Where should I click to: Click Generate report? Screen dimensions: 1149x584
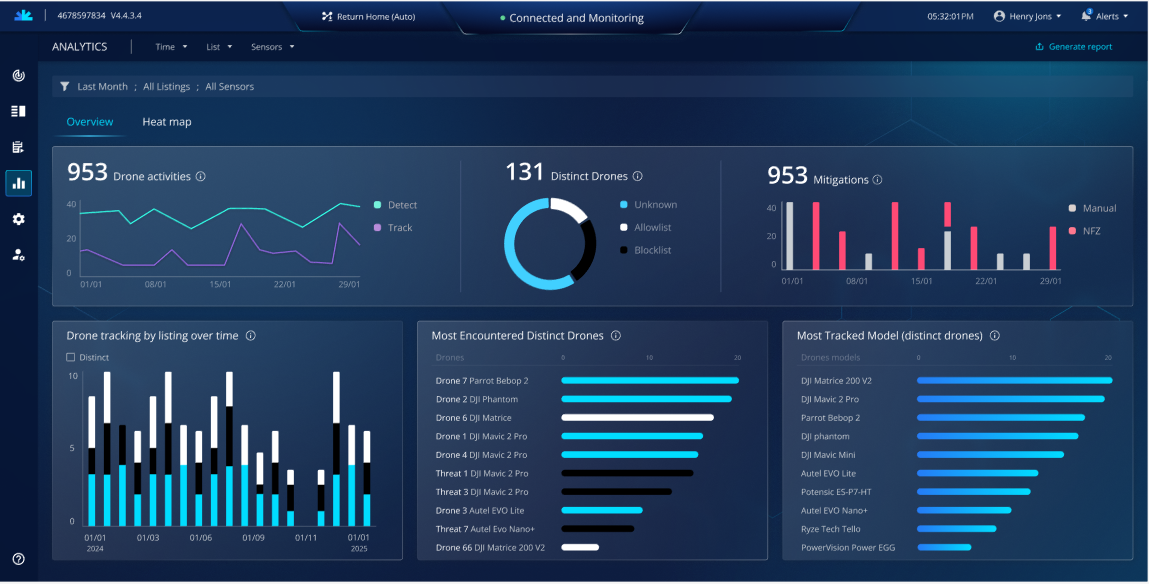point(1073,47)
